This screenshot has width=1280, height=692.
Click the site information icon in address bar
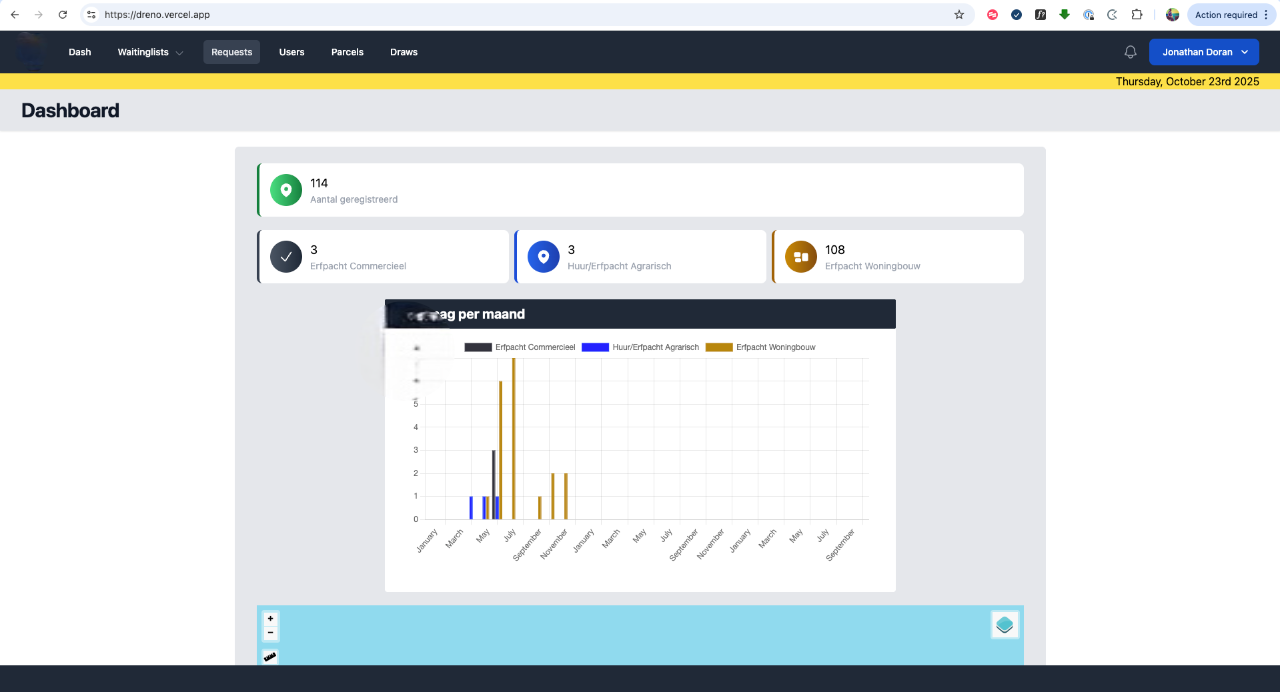pos(91,15)
